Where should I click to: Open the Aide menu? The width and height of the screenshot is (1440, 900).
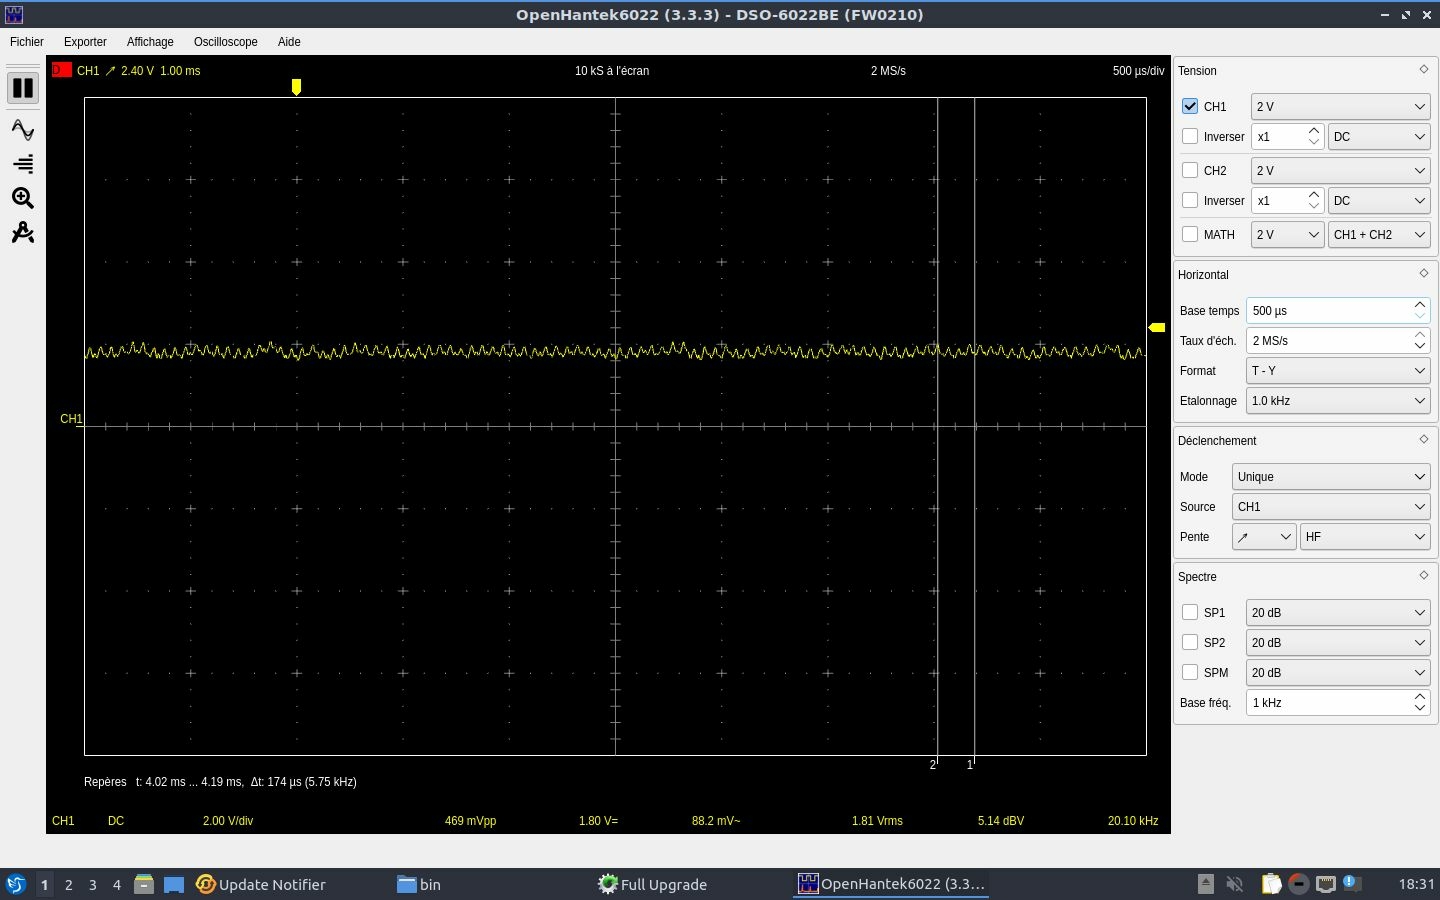[x=289, y=42]
